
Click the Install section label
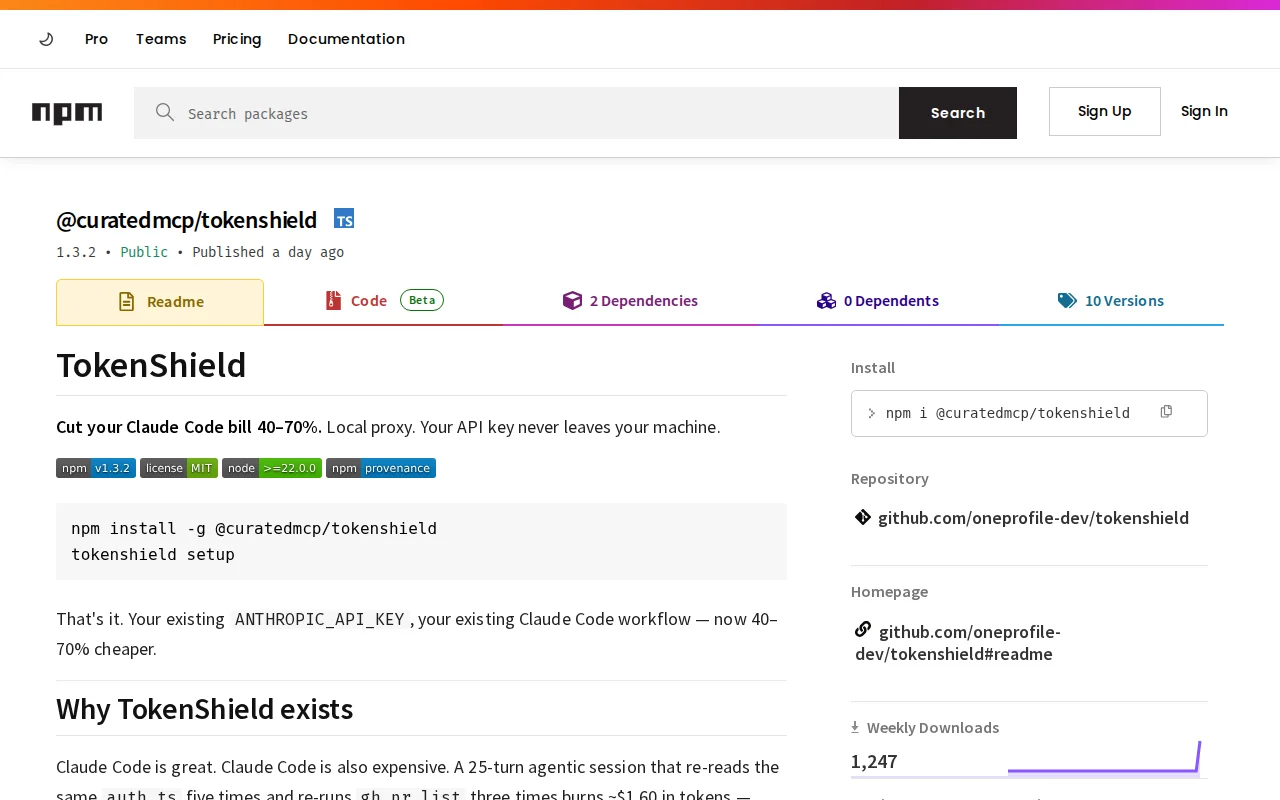click(x=873, y=368)
